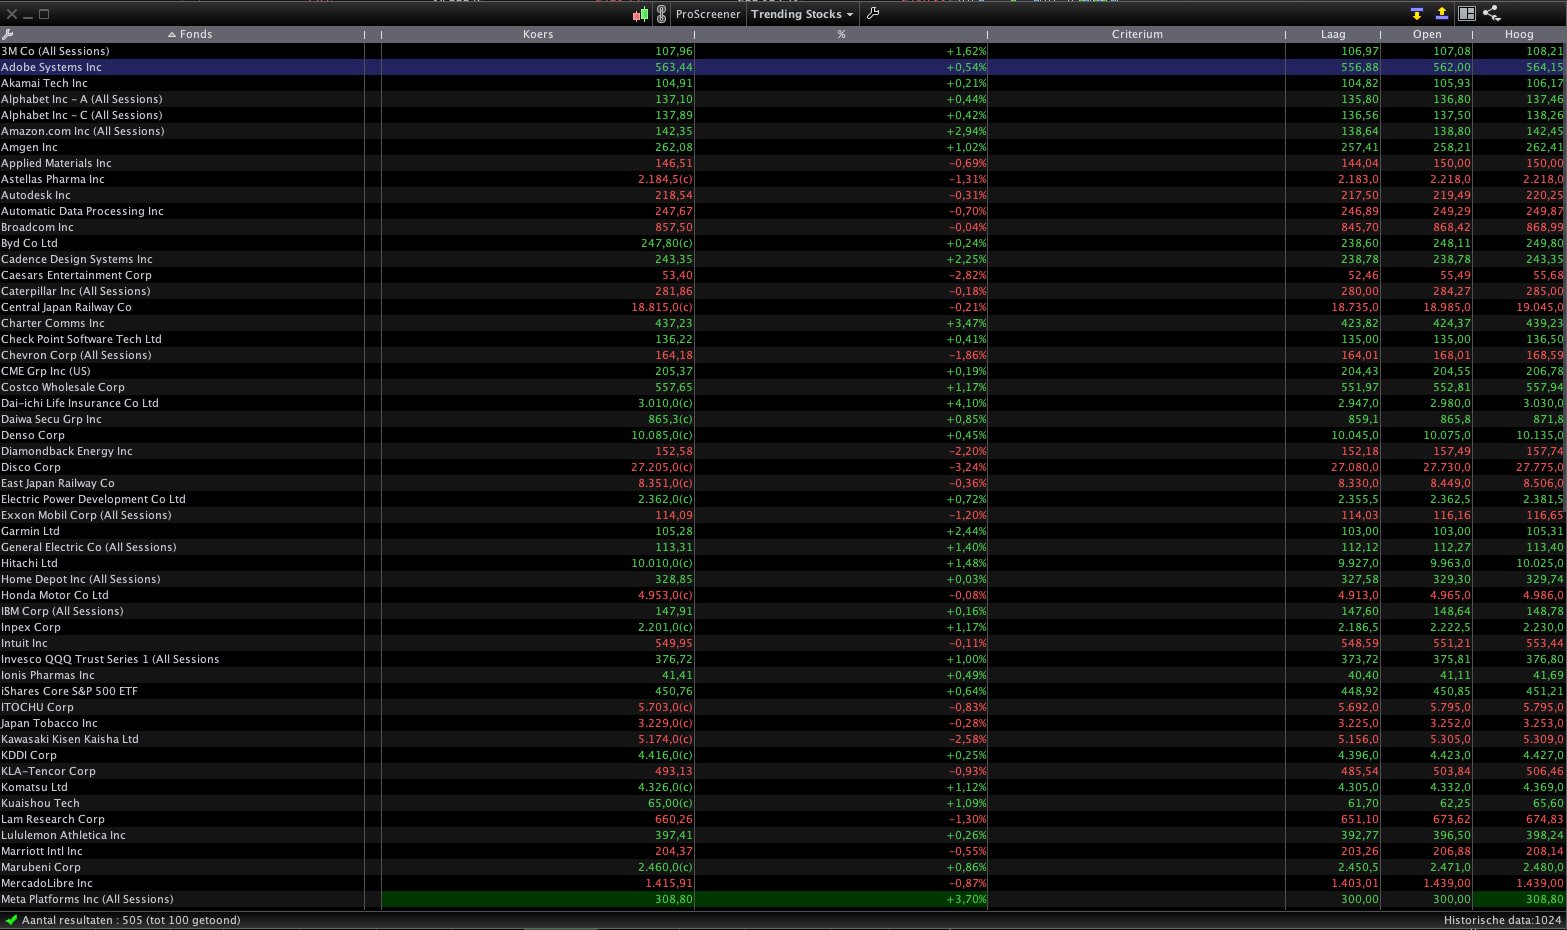This screenshot has width=1567, height=930.
Task: Expand the Trending Stocks dropdown
Action: [x=802, y=14]
